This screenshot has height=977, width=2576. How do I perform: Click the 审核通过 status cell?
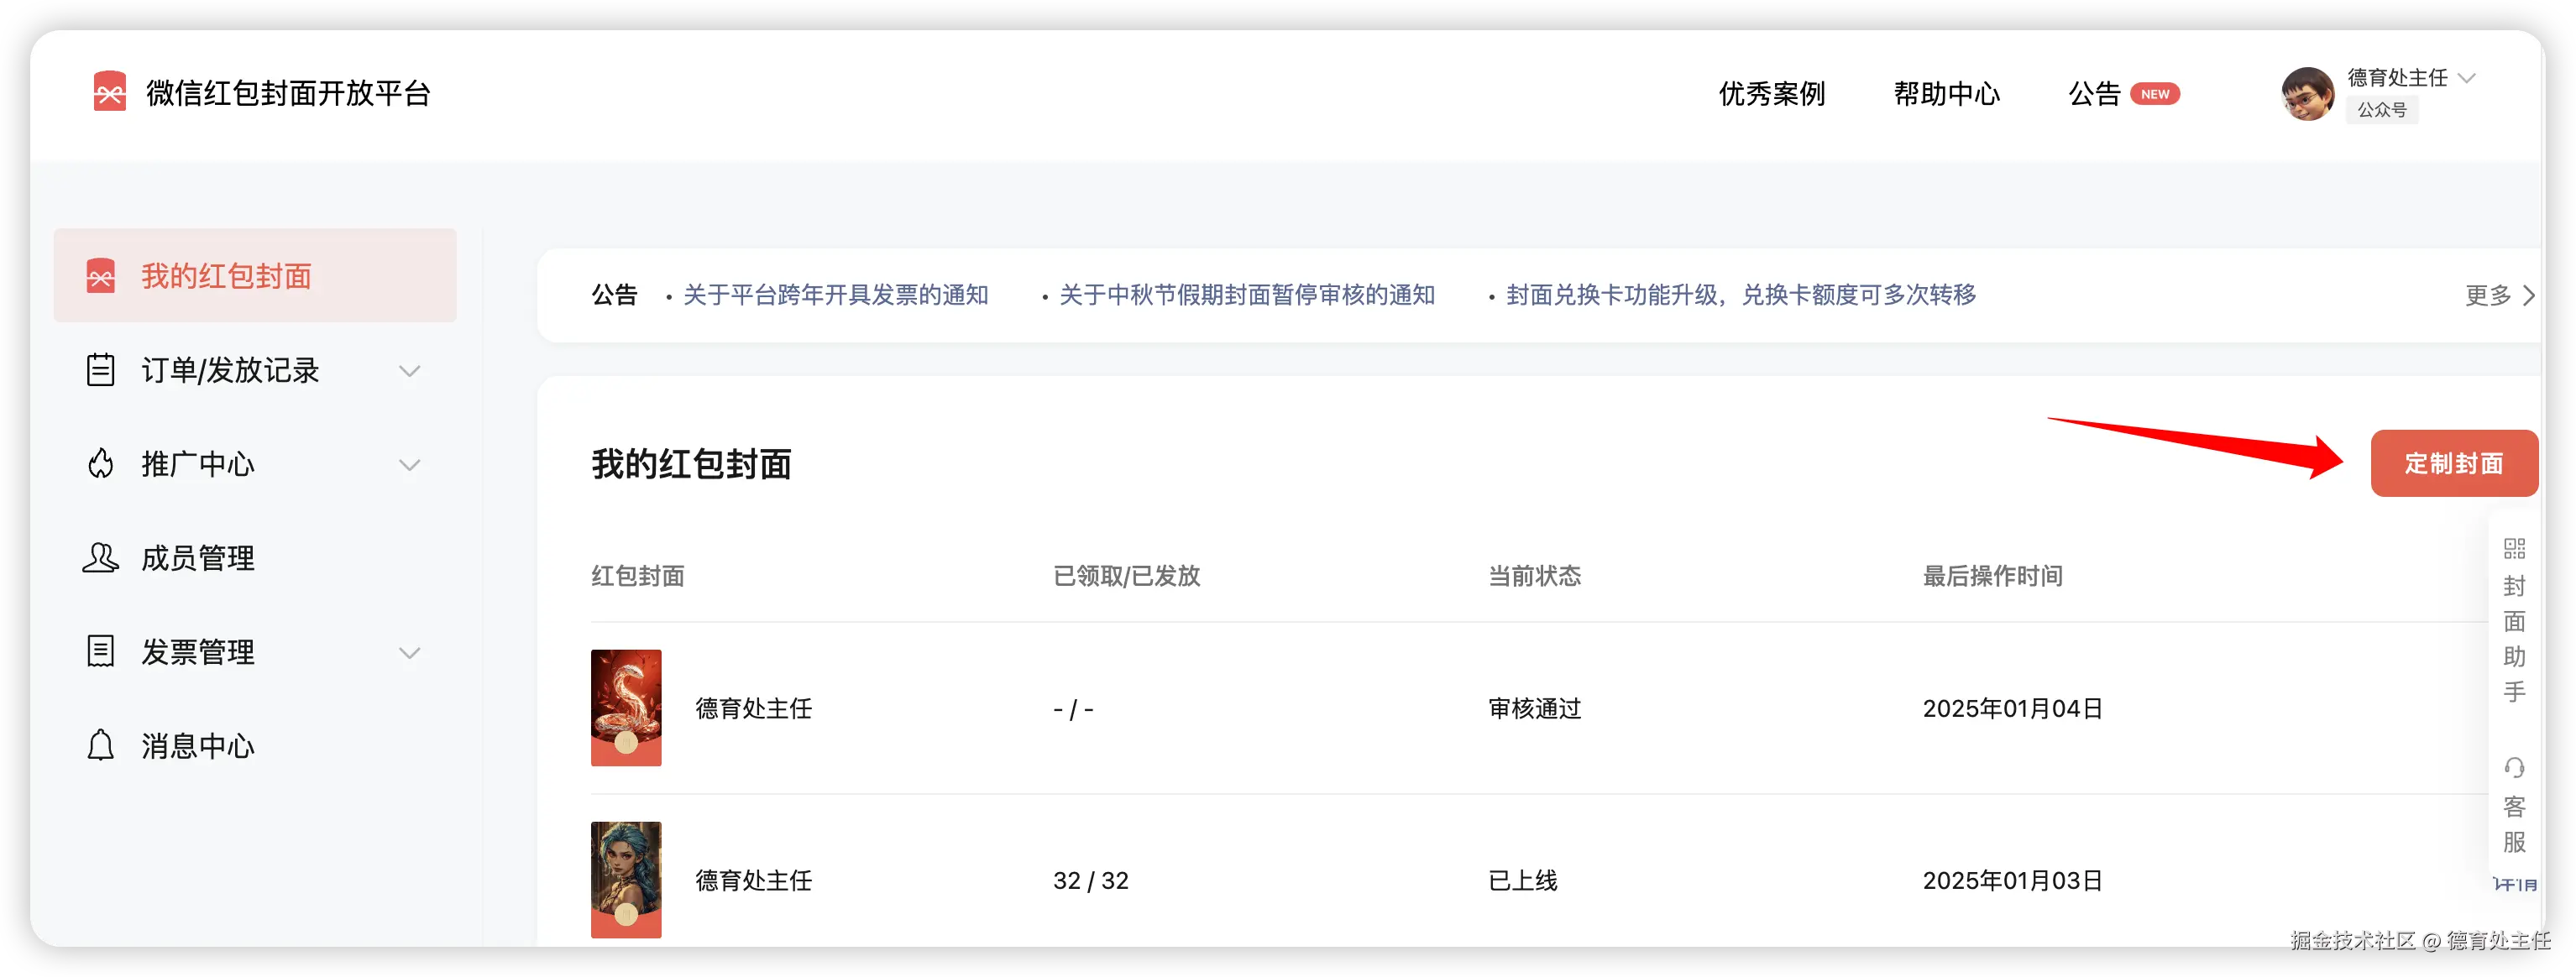tap(1534, 709)
